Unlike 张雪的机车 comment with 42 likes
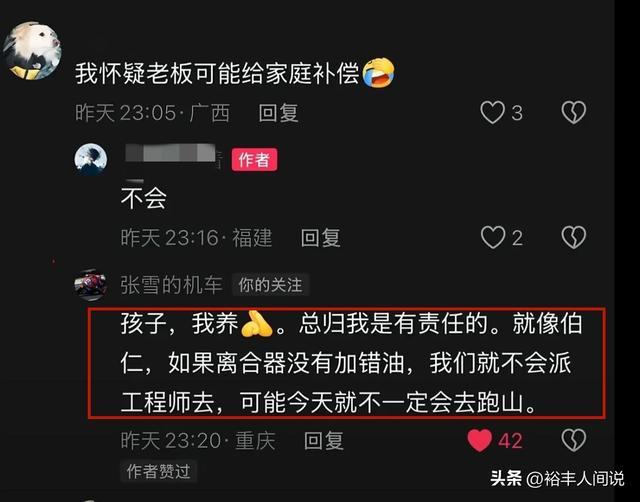640x502 pixels. pos(480,440)
